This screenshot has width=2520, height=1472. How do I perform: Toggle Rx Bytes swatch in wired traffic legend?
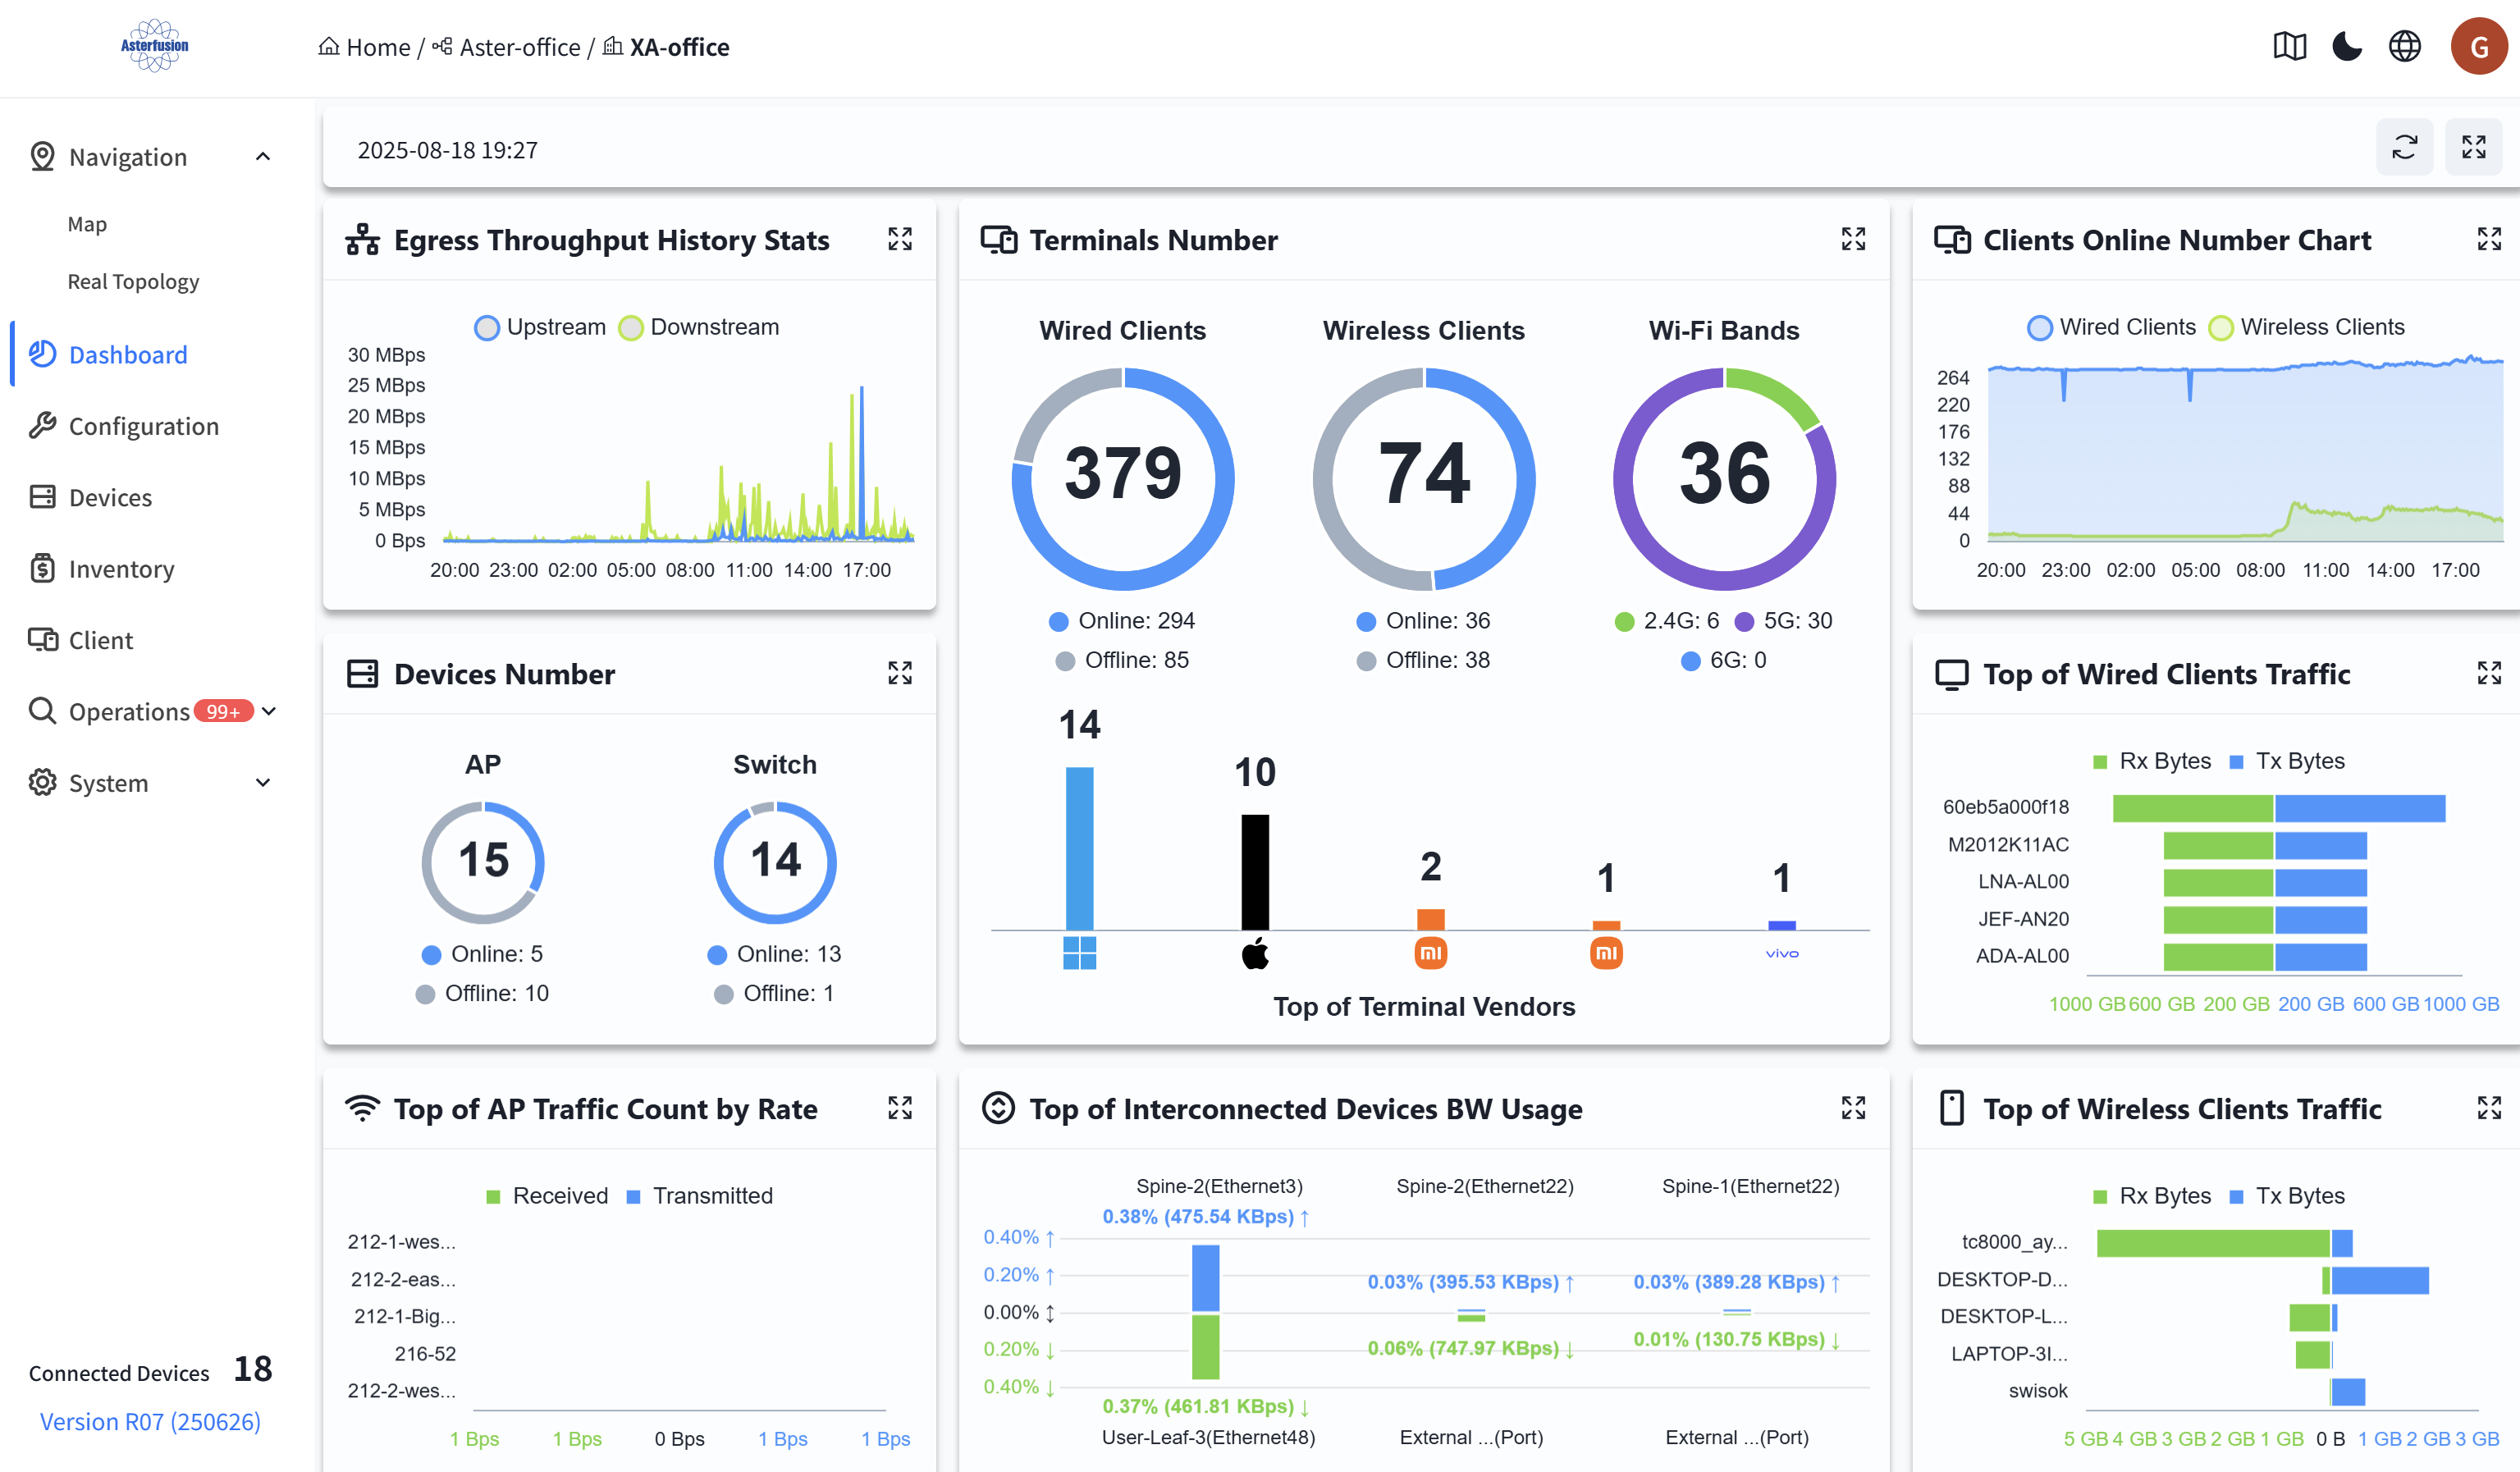pyautogui.click(x=2151, y=761)
